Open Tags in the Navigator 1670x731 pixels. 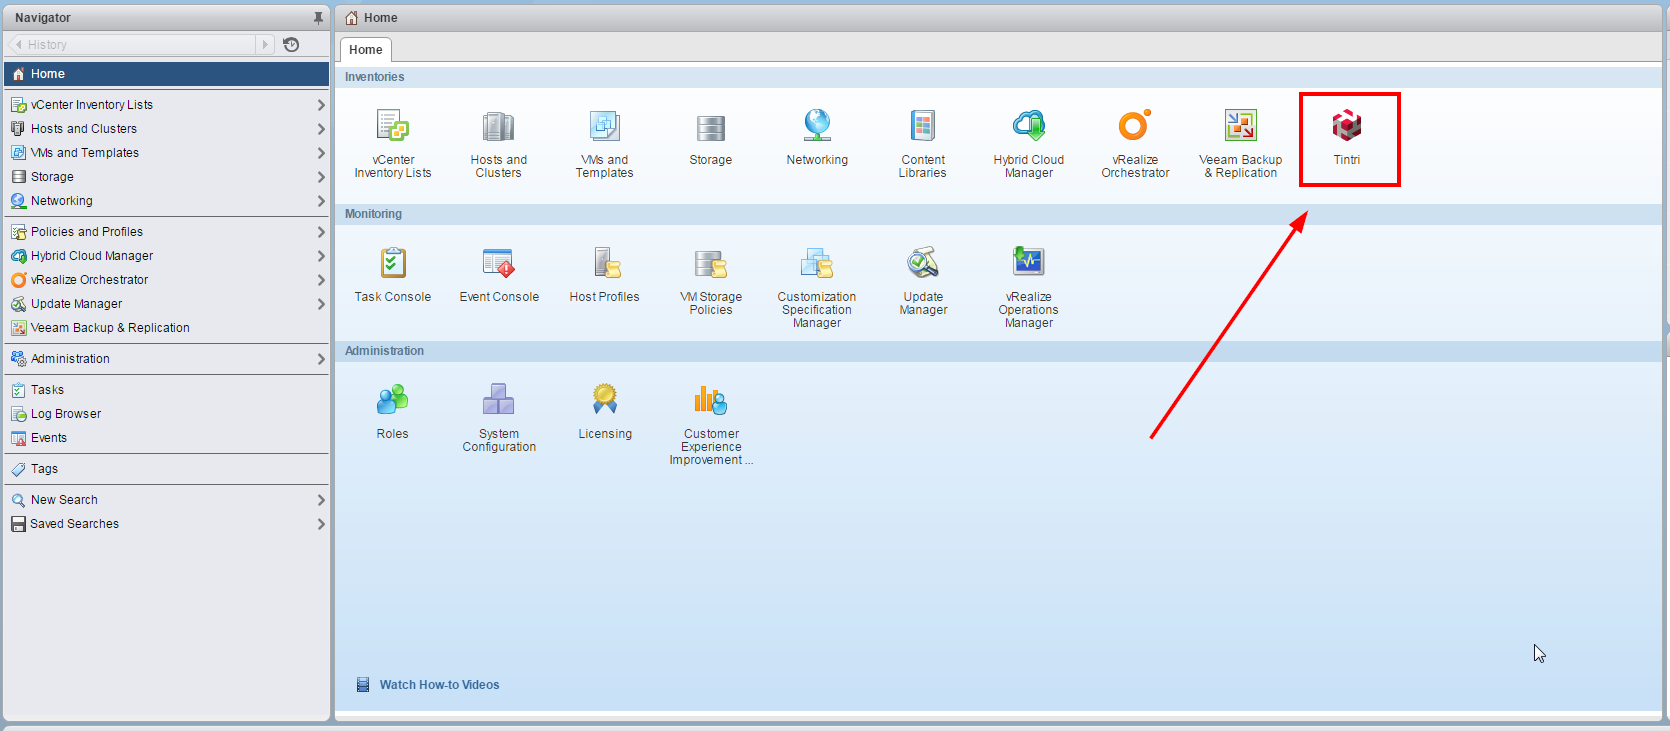(166, 469)
